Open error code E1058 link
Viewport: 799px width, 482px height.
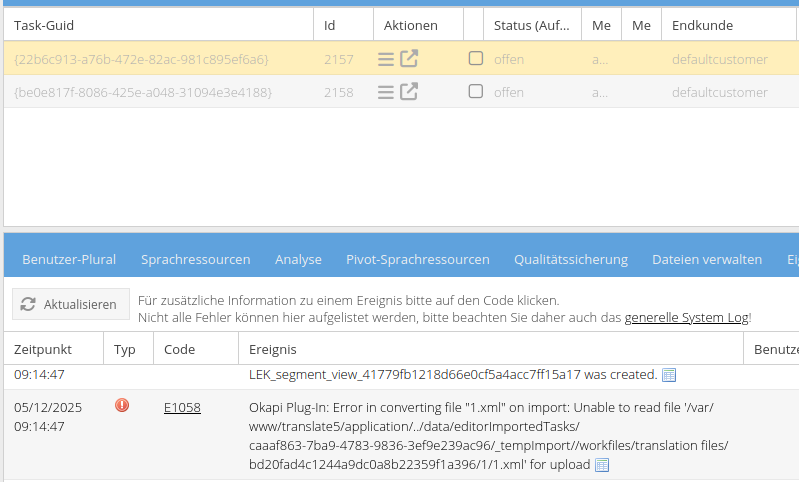click(x=182, y=407)
